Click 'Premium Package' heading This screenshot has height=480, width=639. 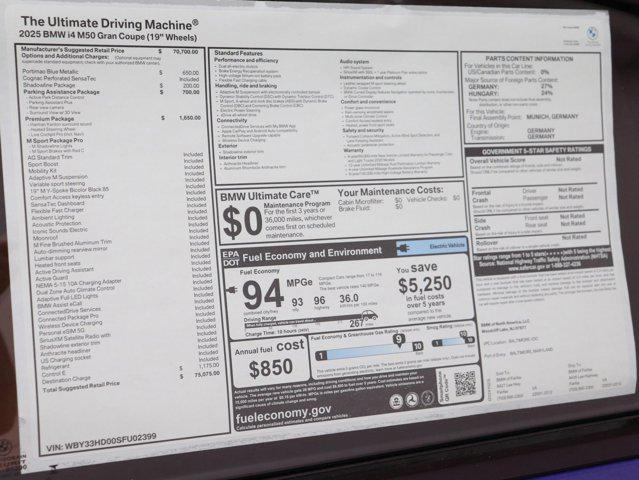[49, 119]
